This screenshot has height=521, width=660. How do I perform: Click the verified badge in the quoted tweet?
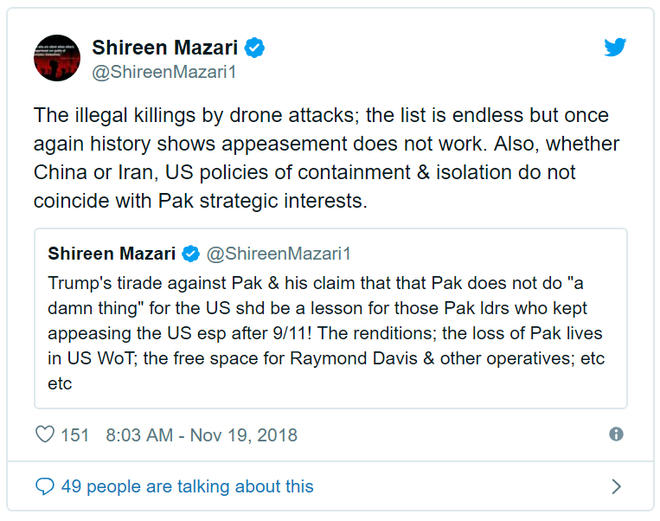191,254
